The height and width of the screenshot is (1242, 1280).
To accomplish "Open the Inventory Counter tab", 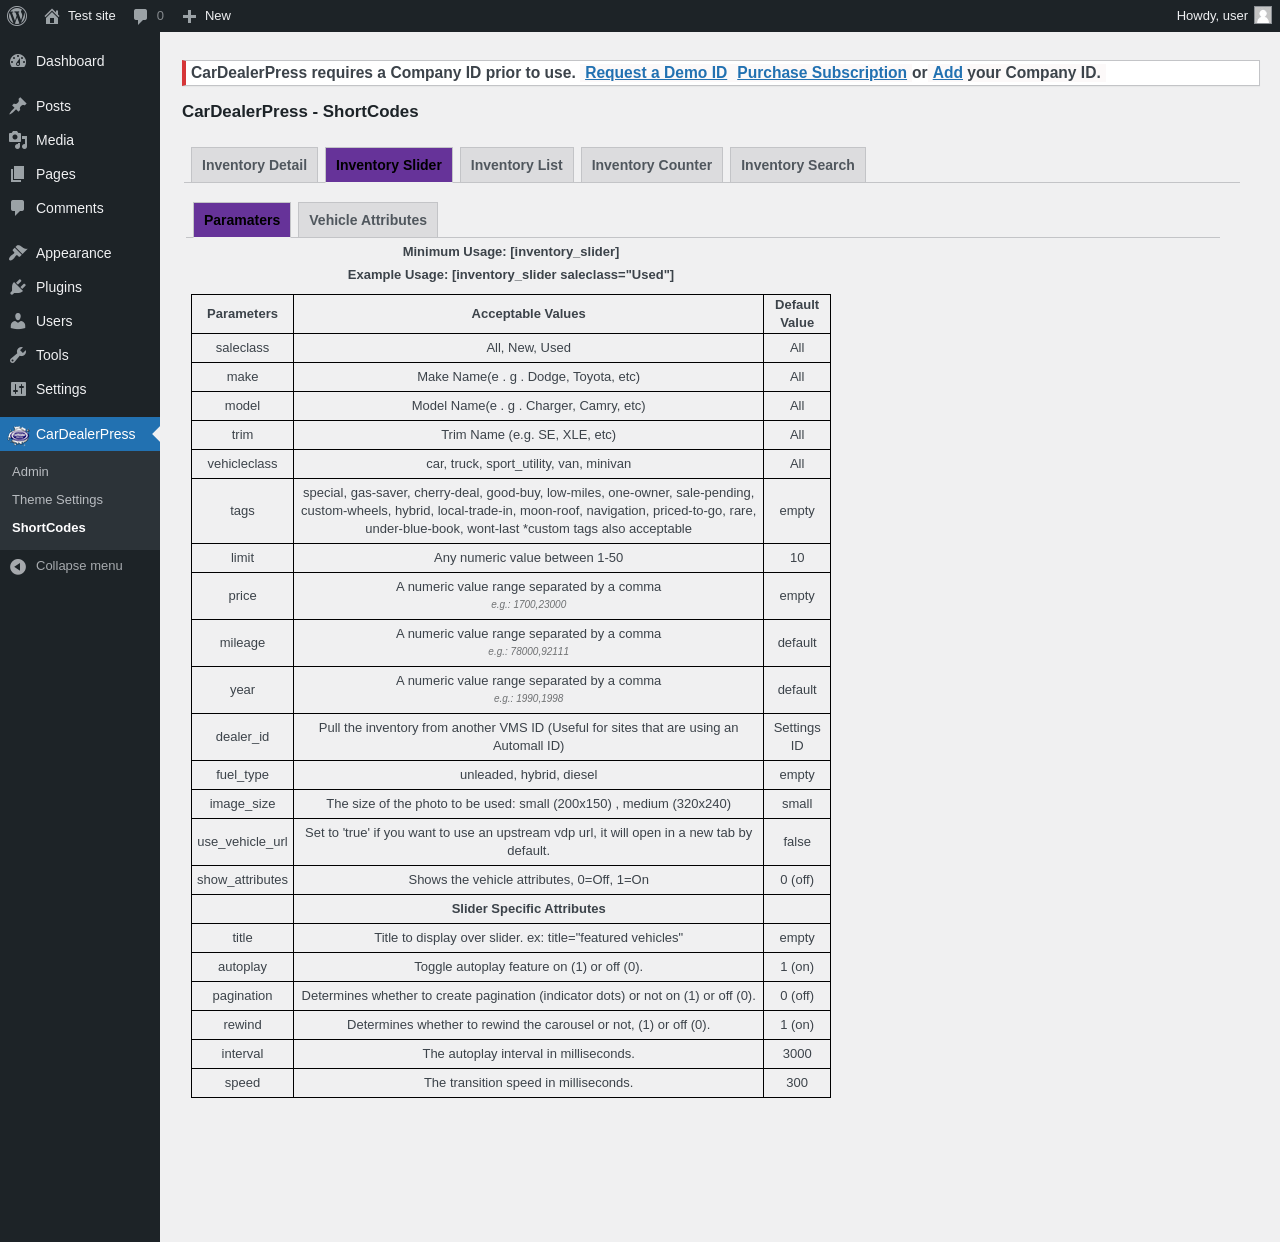I will point(652,165).
